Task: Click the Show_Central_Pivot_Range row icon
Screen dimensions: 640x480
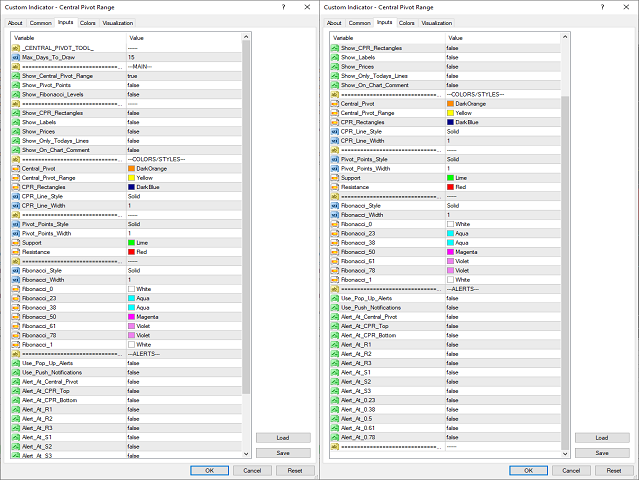Action: coord(15,75)
